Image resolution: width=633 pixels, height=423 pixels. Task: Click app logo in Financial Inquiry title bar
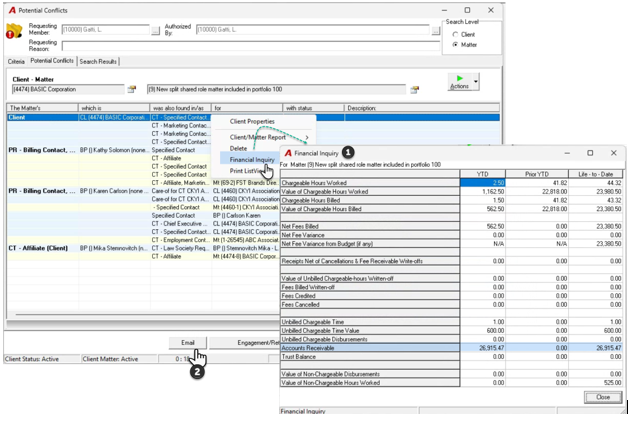pos(288,153)
